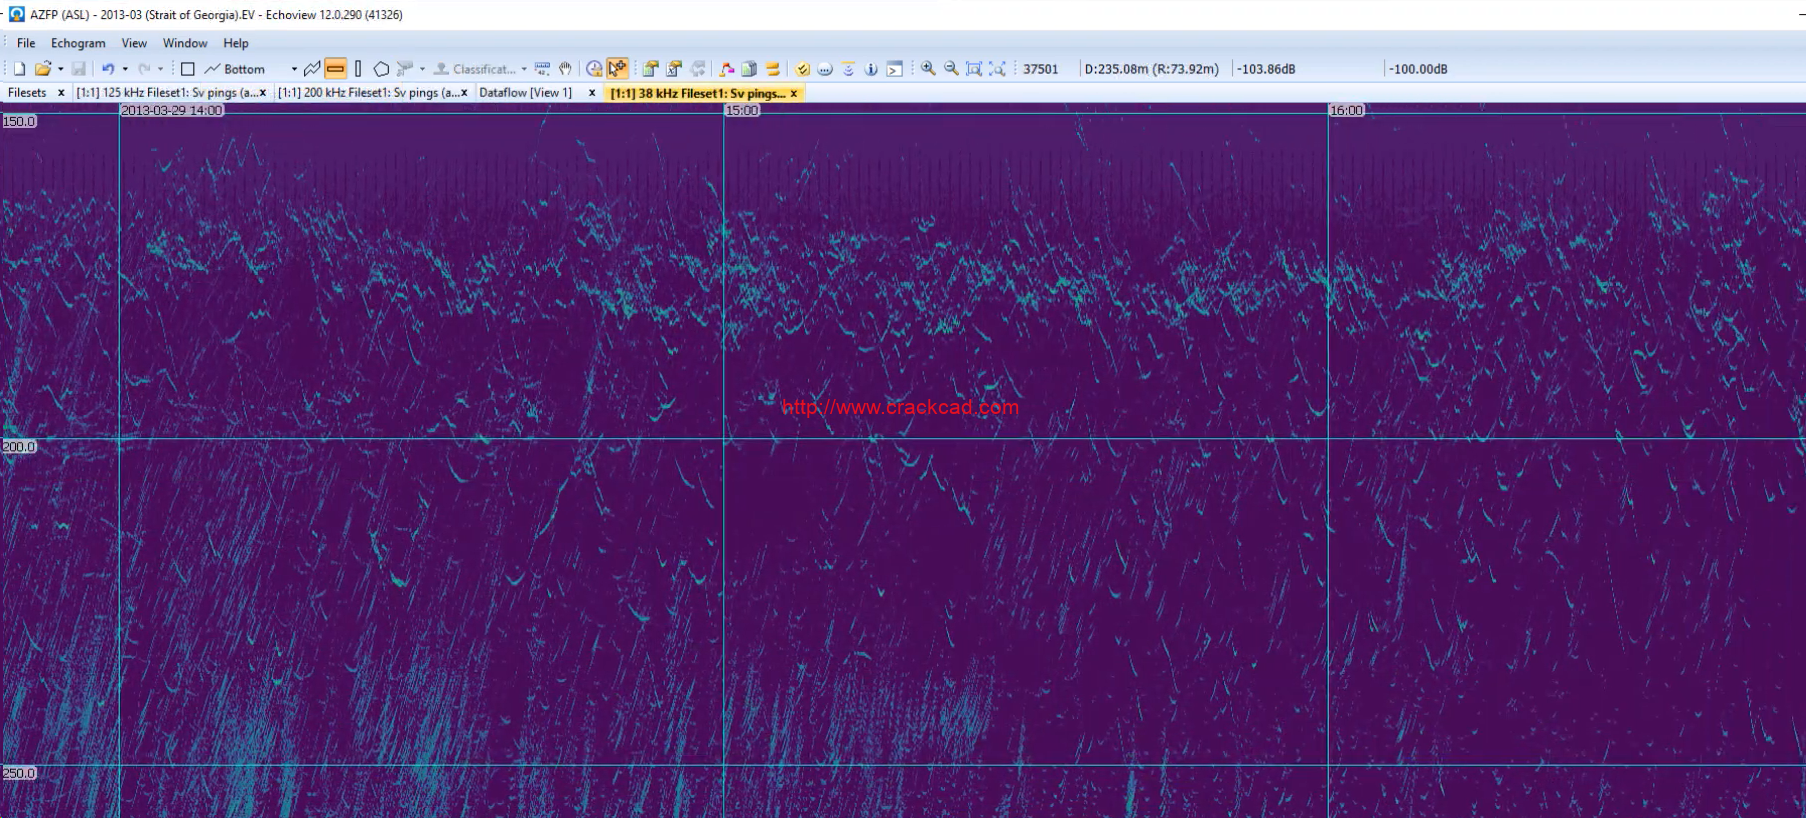This screenshot has height=818, width=1806.
Task: Expand the undo history dropdown
Action: 125,69
